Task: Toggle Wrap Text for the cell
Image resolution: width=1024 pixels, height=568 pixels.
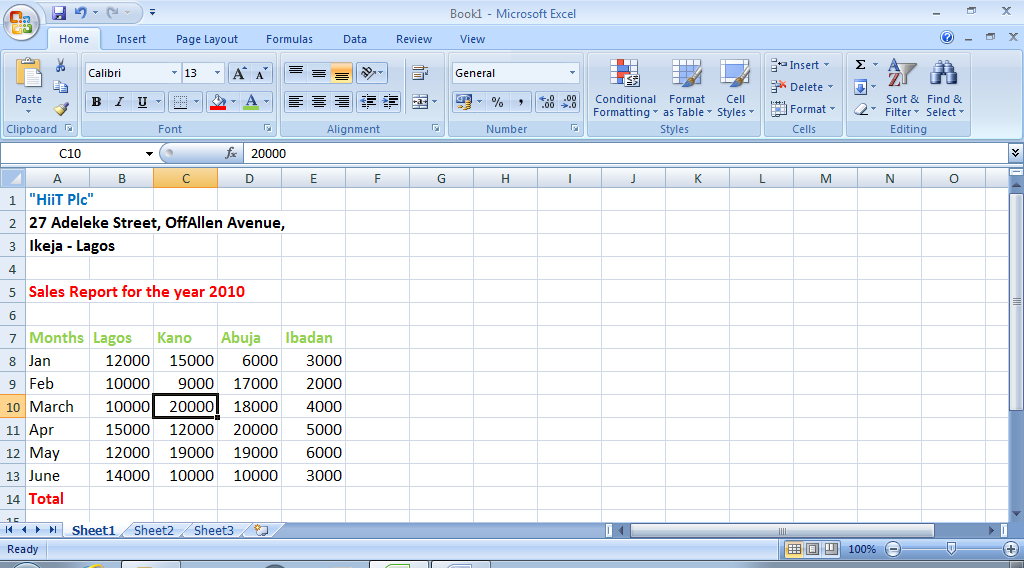Action: click(x=419, y=73)
